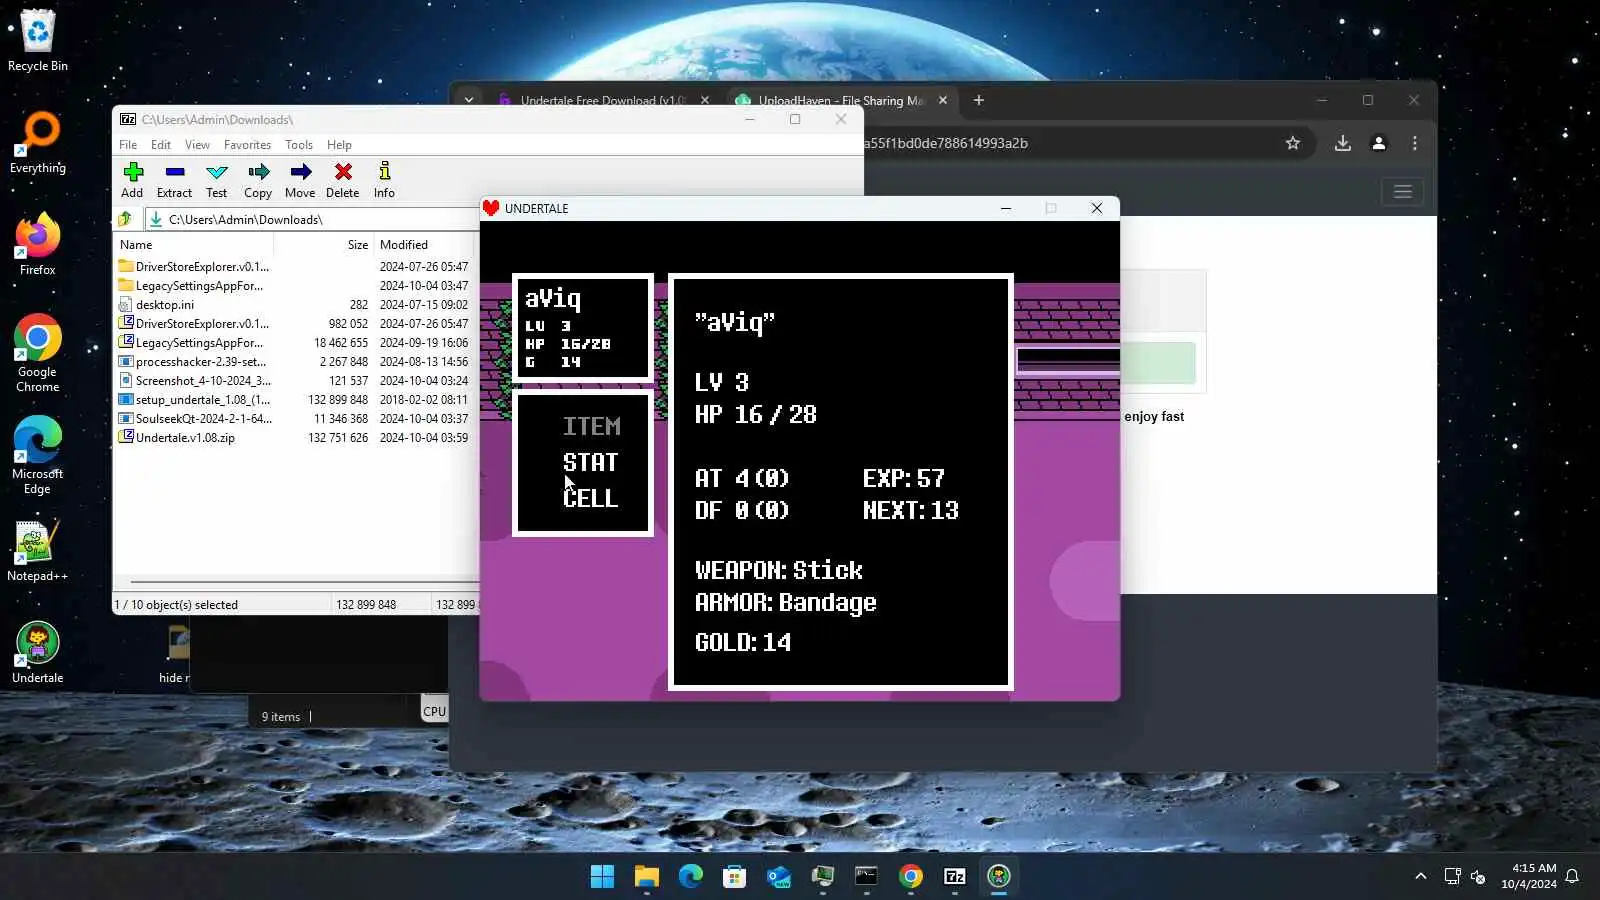The height and width of the screenshot is (900, 1600).
Task: Sort 7-Zip files by Size column
Action: 357,245
